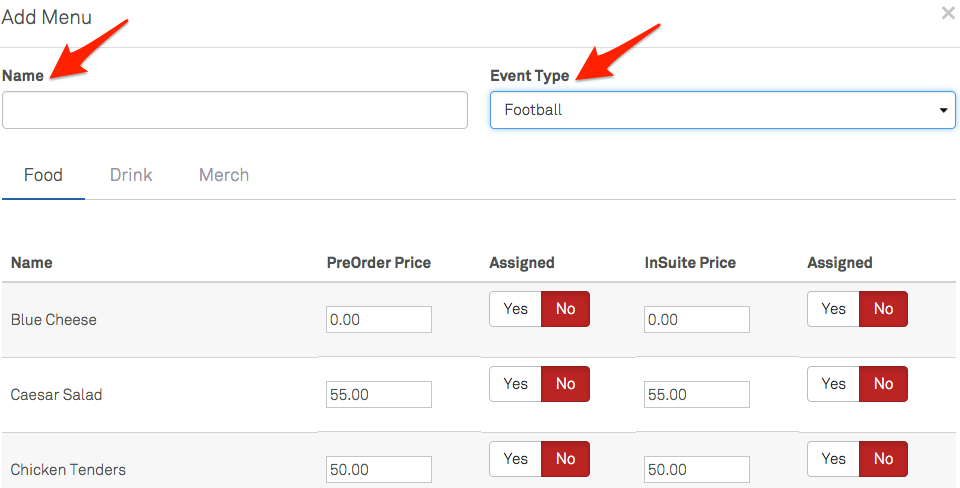960x488 pixels.
Task: Set Caesar Salad InSuite Assigned to Yes
Action: coord(833,384)
